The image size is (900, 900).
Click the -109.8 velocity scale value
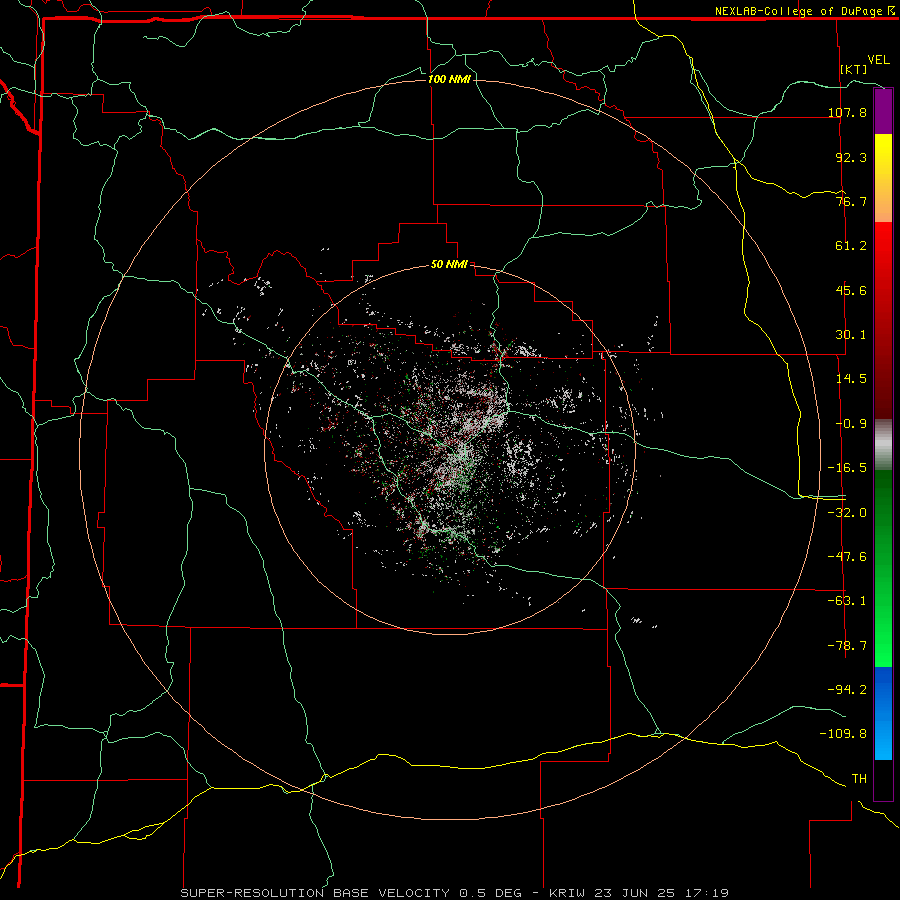tap(843, 734)
